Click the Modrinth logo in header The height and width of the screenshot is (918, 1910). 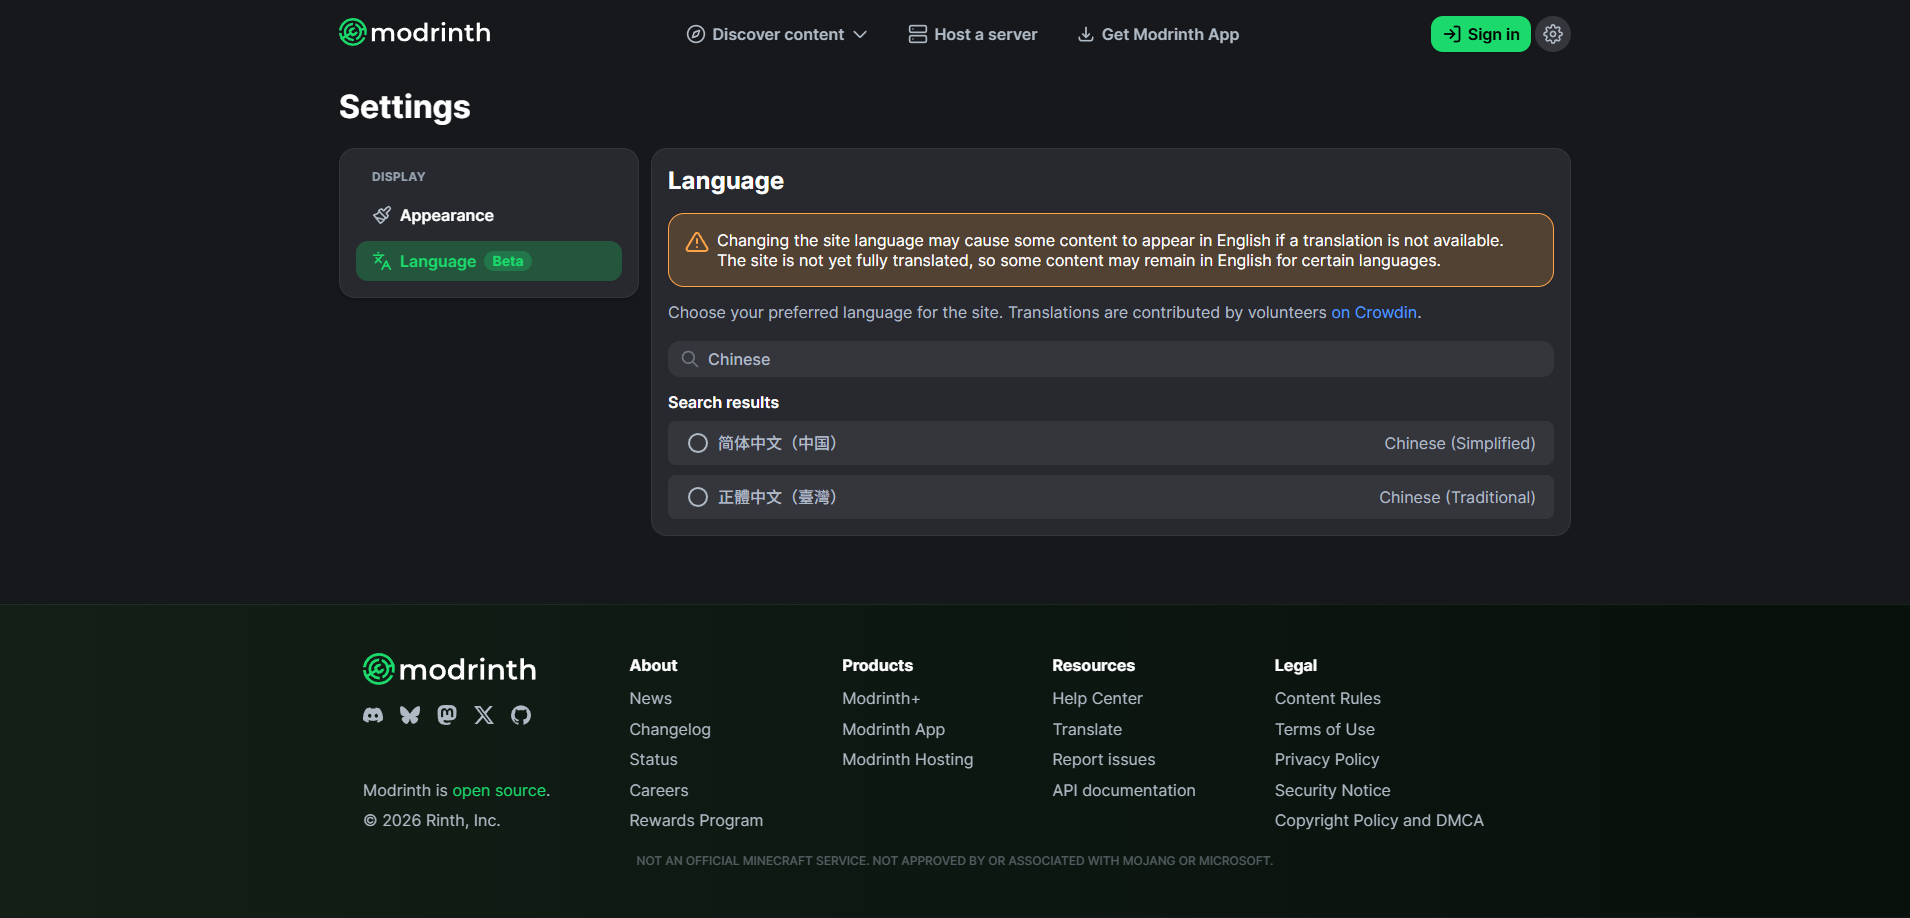(x=415, y=33)
